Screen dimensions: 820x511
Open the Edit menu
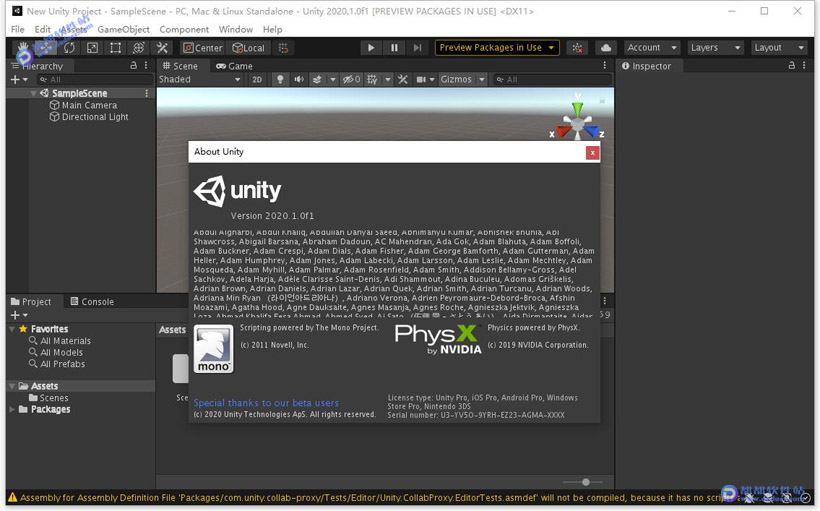point(42,29)
